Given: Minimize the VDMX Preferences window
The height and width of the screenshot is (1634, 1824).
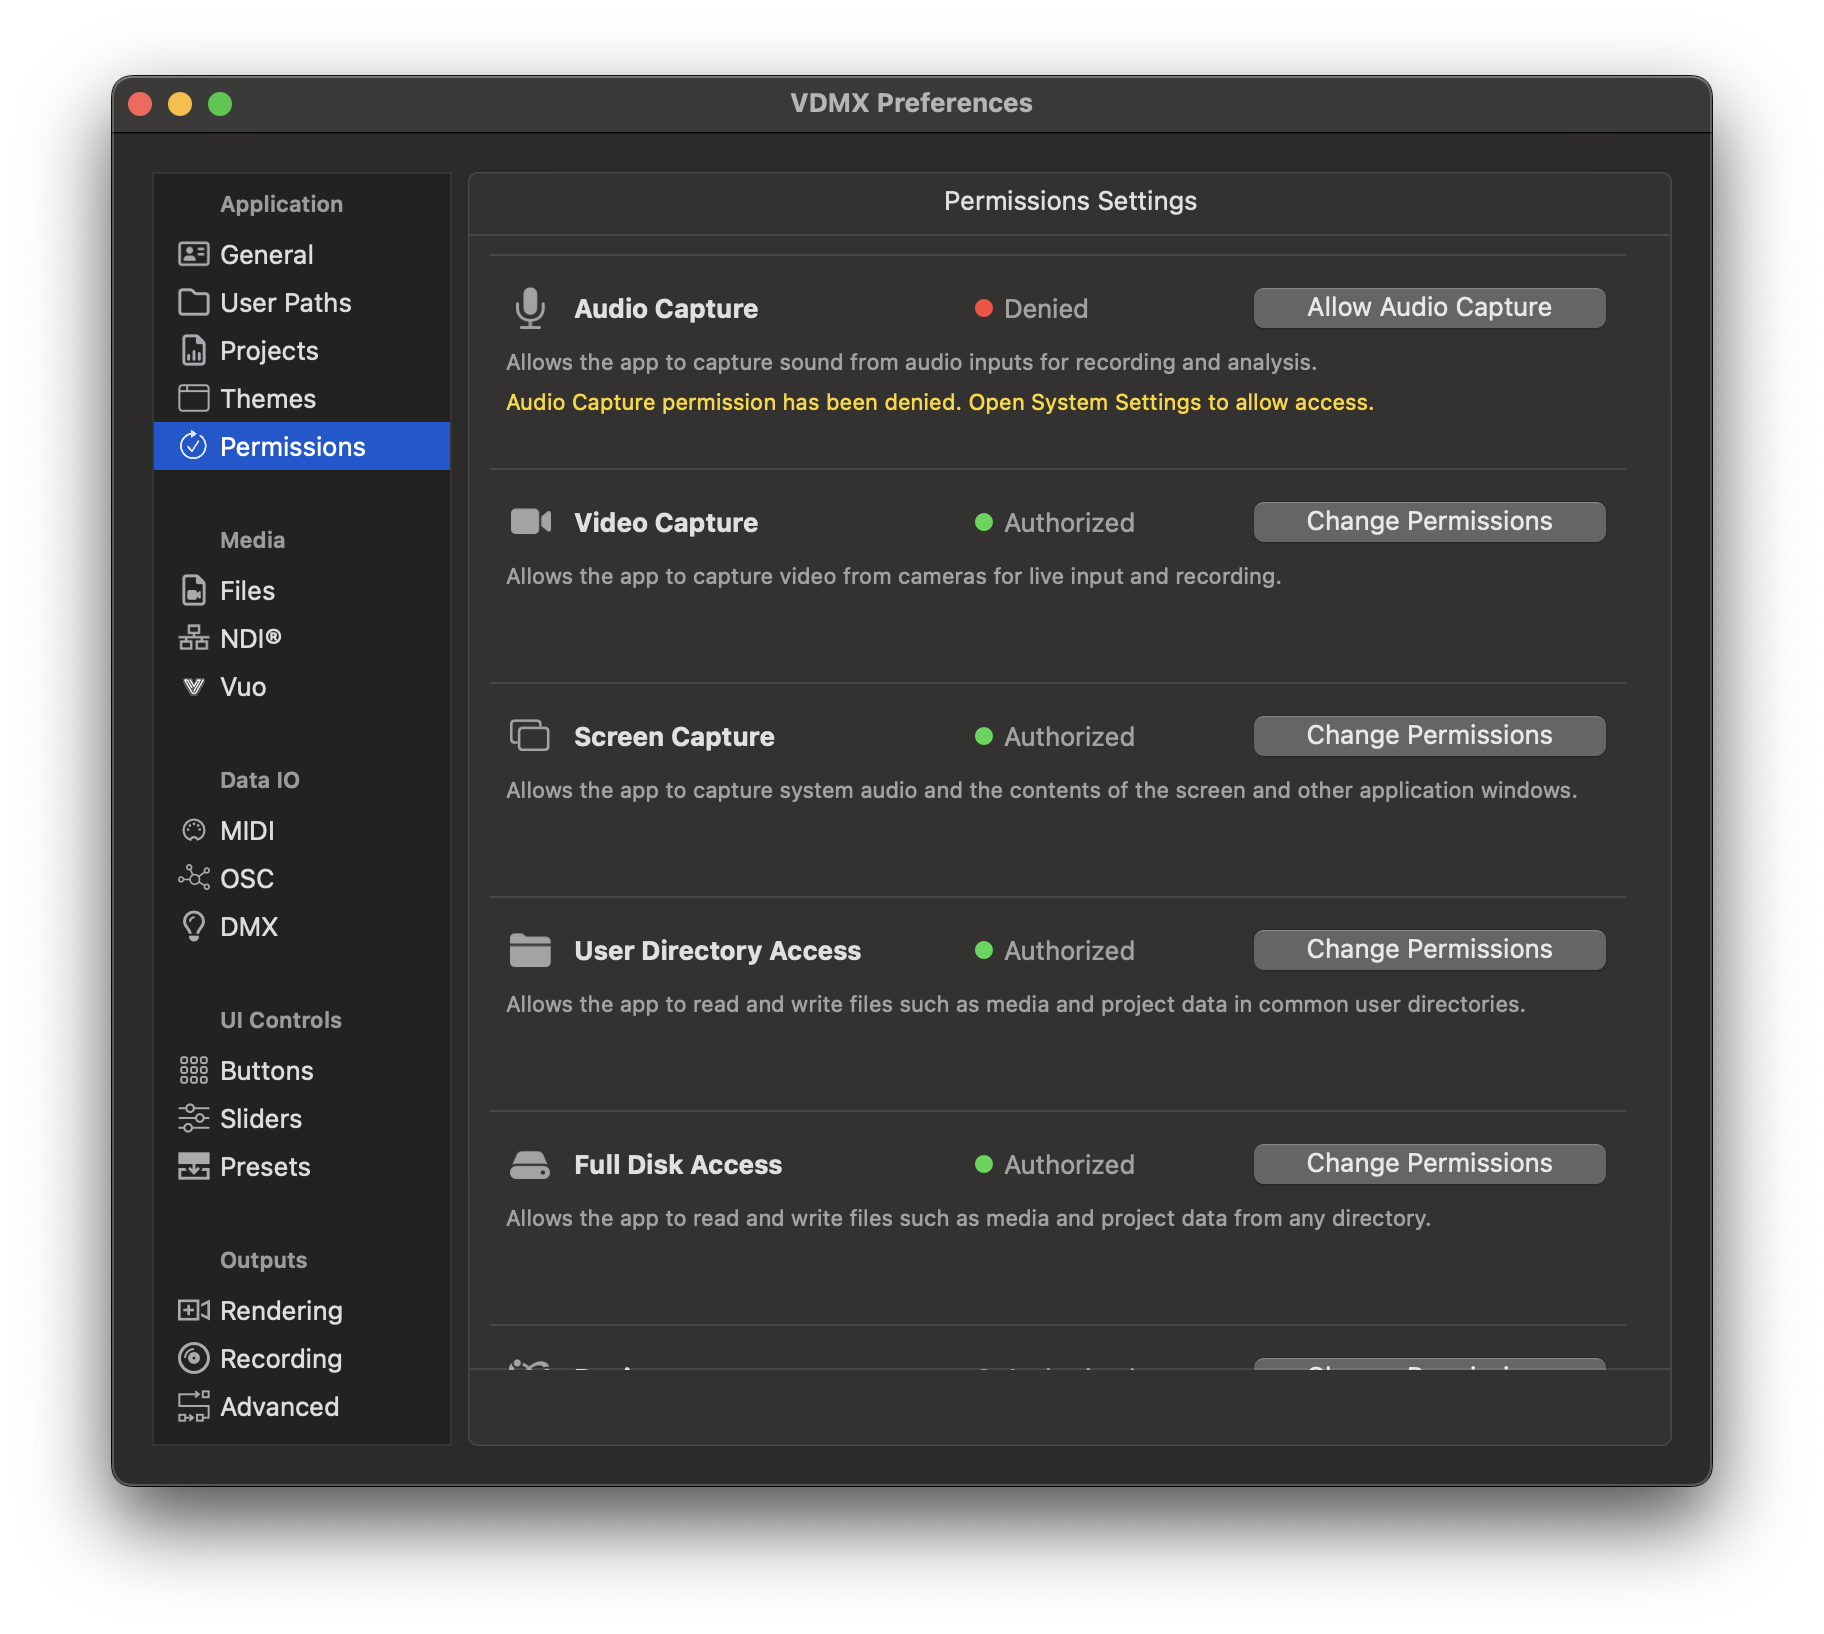Looking at the screenshot, I should tap(180, 104).
